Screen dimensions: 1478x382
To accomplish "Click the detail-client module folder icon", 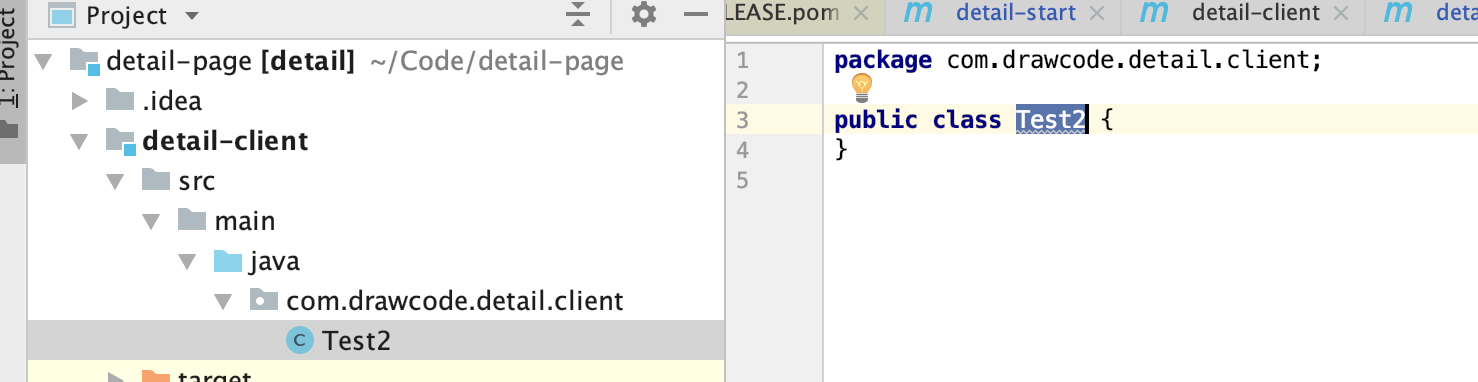I will pyautogui.click(x=120, y=141).
